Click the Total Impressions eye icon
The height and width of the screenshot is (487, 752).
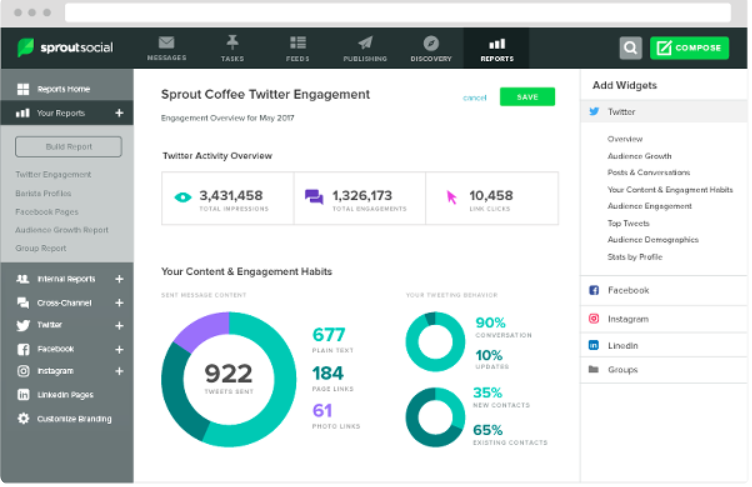click(183, 197)
